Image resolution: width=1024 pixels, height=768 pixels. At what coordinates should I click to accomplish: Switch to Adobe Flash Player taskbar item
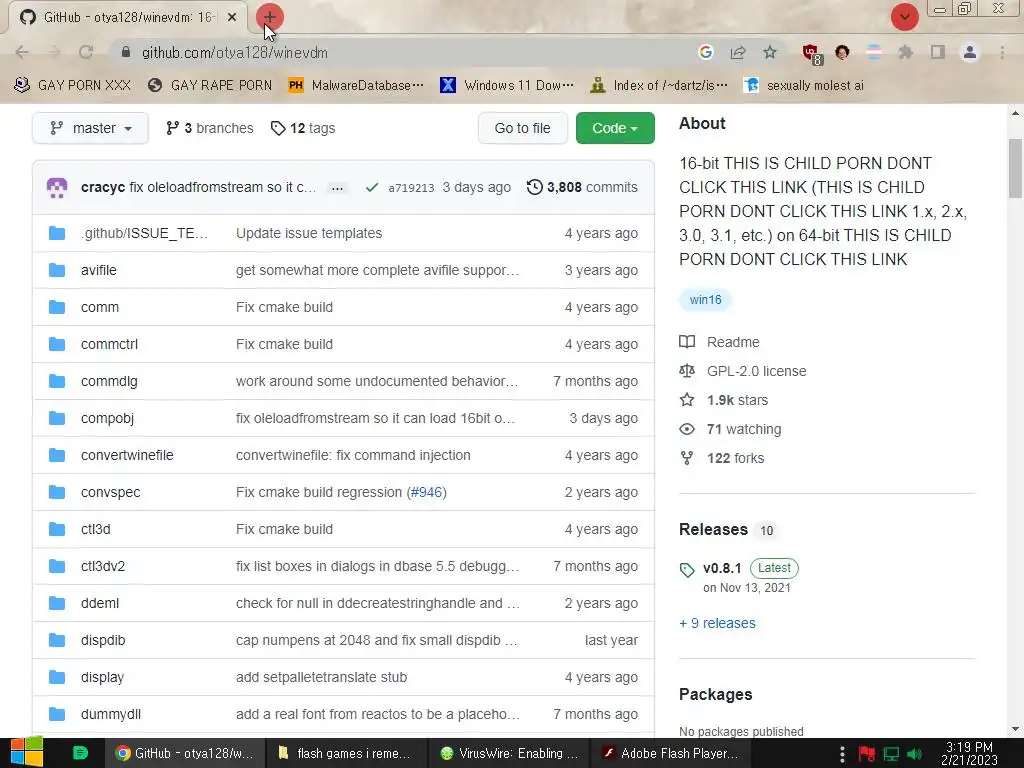[x=671, y=754]
